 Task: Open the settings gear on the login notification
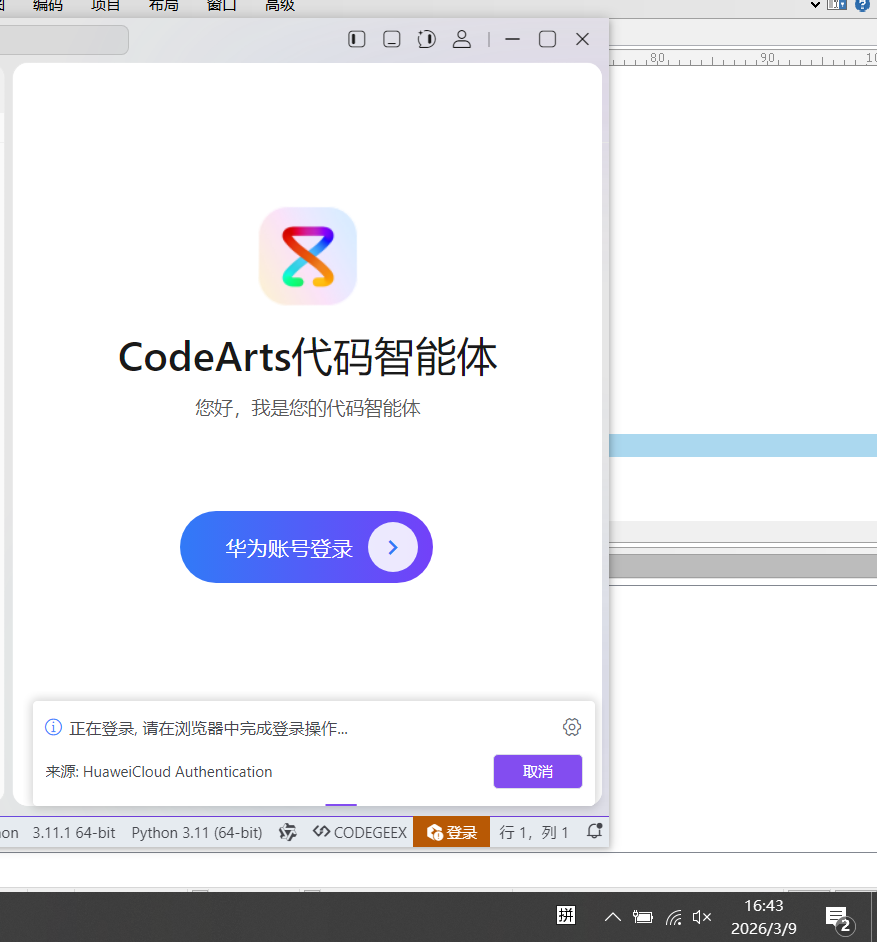click(571, 727)
